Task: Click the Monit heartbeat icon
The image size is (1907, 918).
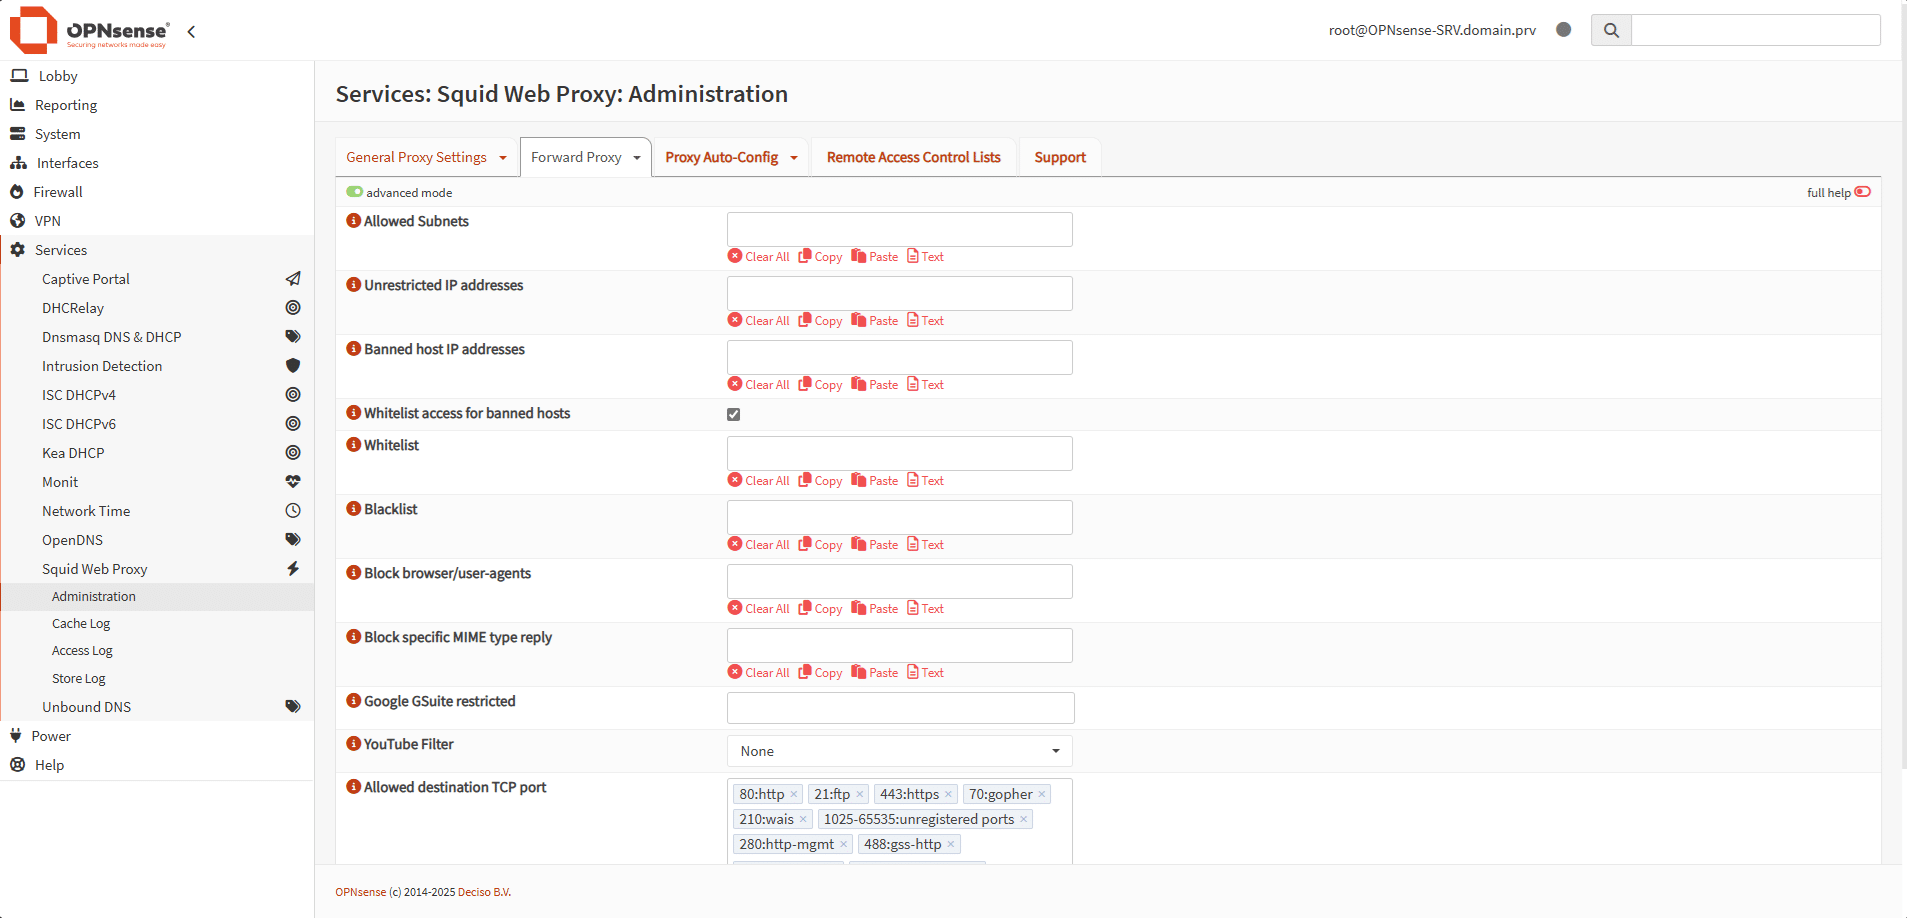Action: pyautogui.click(x=293, y=482)
